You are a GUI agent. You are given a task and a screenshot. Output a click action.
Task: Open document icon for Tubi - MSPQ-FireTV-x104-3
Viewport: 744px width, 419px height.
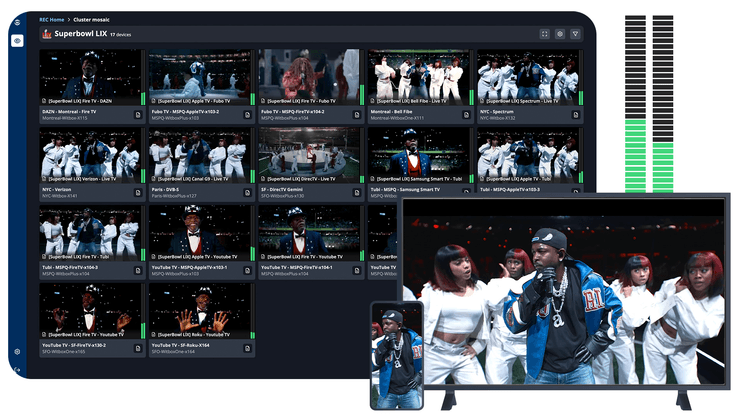[138, 270]
